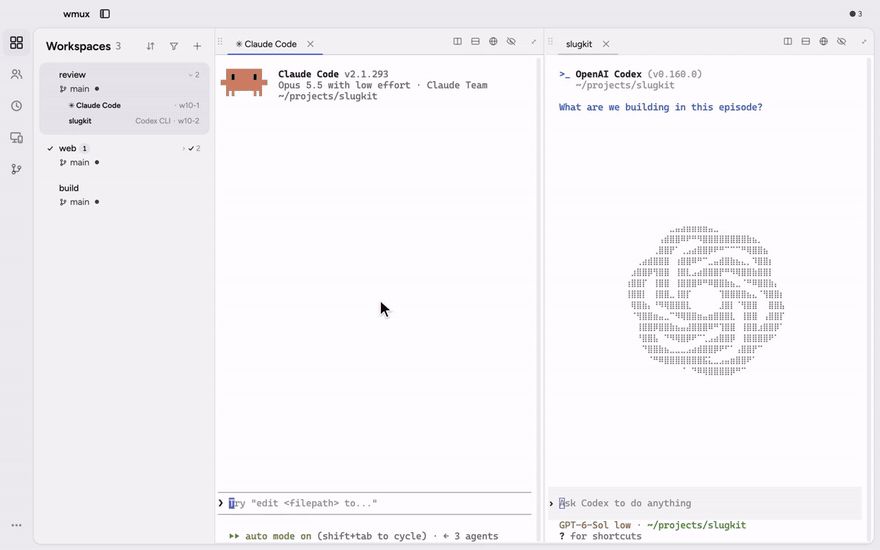Select the review workspace
This screenshot has height=550, width=880.
click(x=72, y=75)
